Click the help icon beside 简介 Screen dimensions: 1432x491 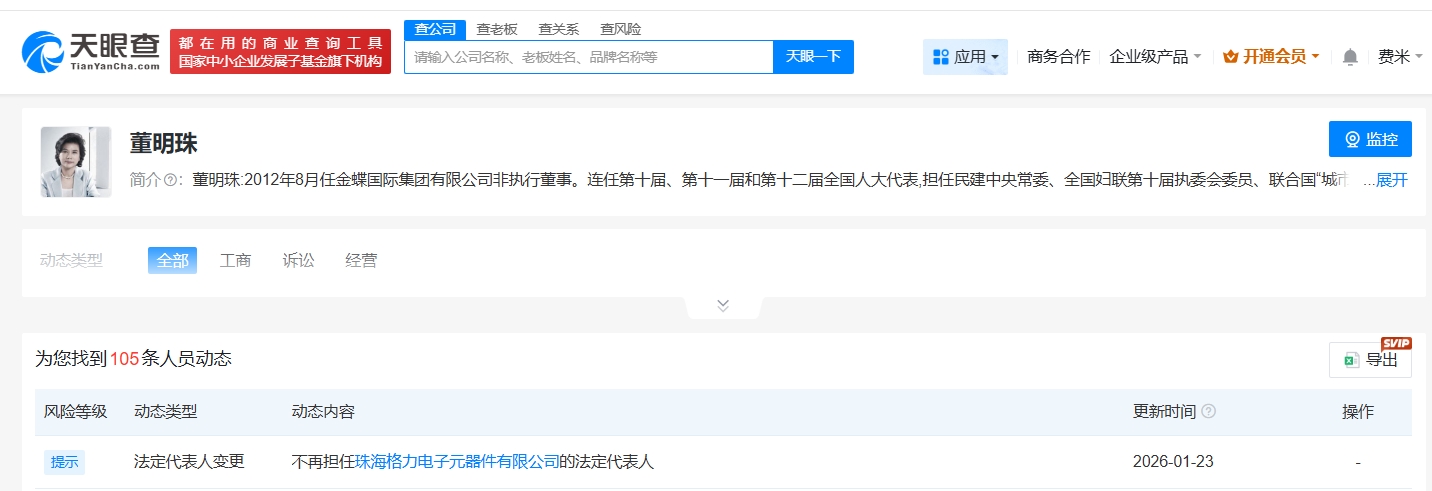pyautogui.click(x=171, y=180)
